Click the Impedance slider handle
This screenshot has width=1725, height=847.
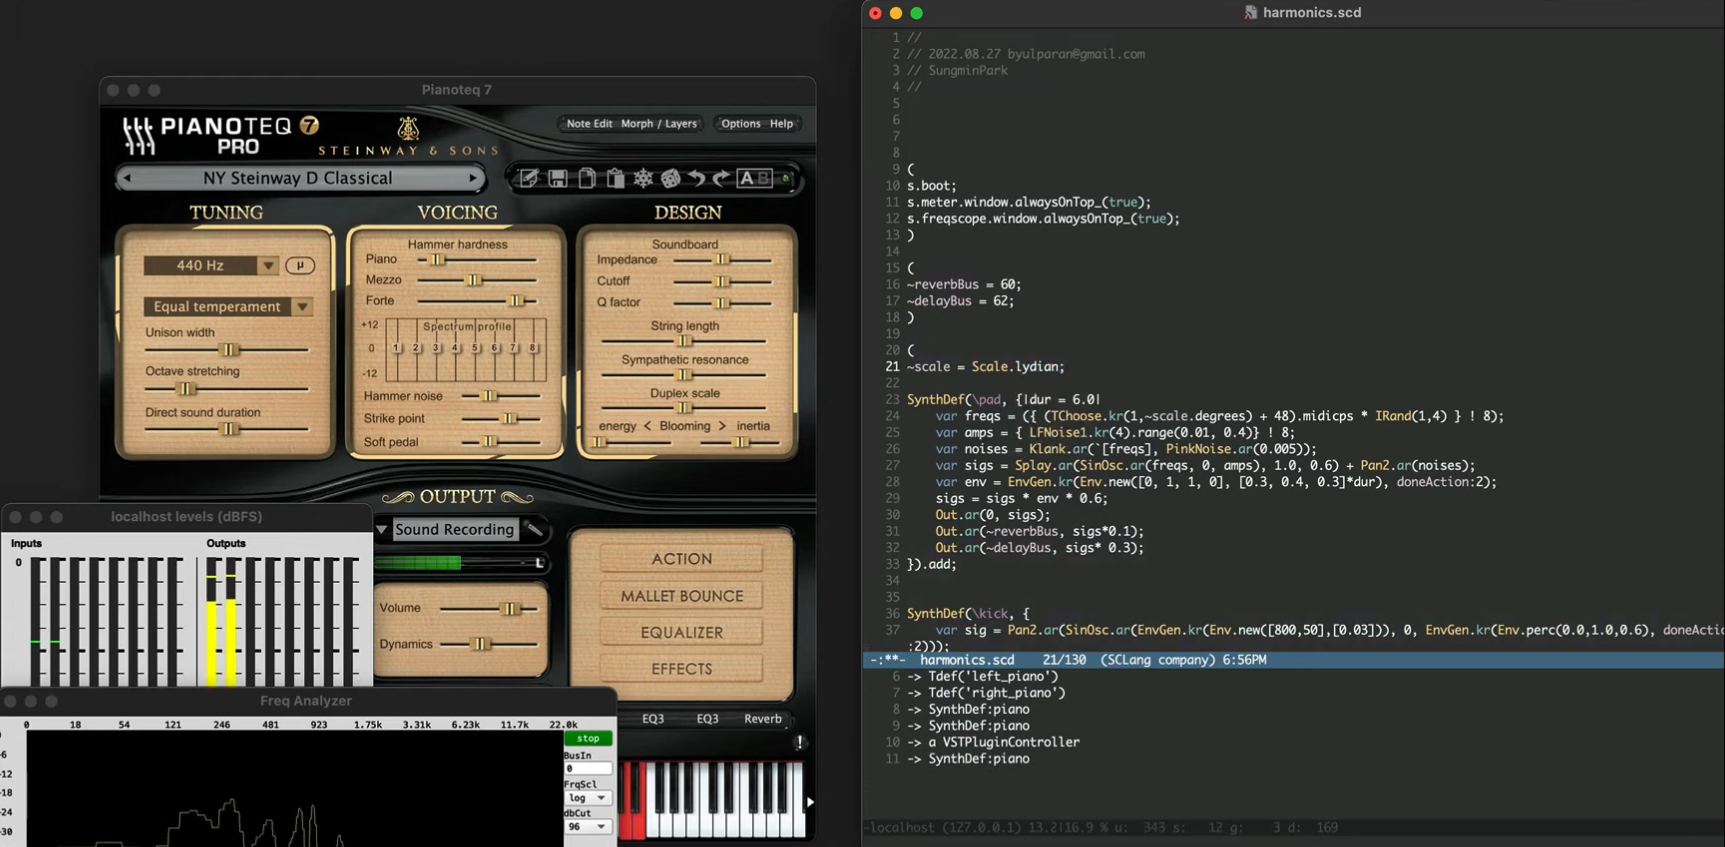(721, 260)
